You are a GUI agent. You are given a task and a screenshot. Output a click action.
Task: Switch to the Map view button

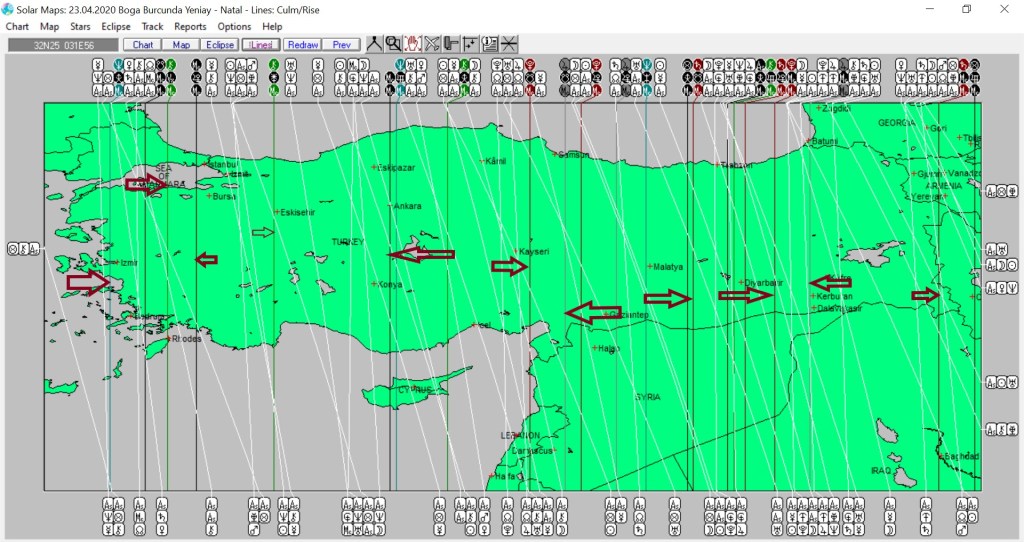[x=181, y=45]
